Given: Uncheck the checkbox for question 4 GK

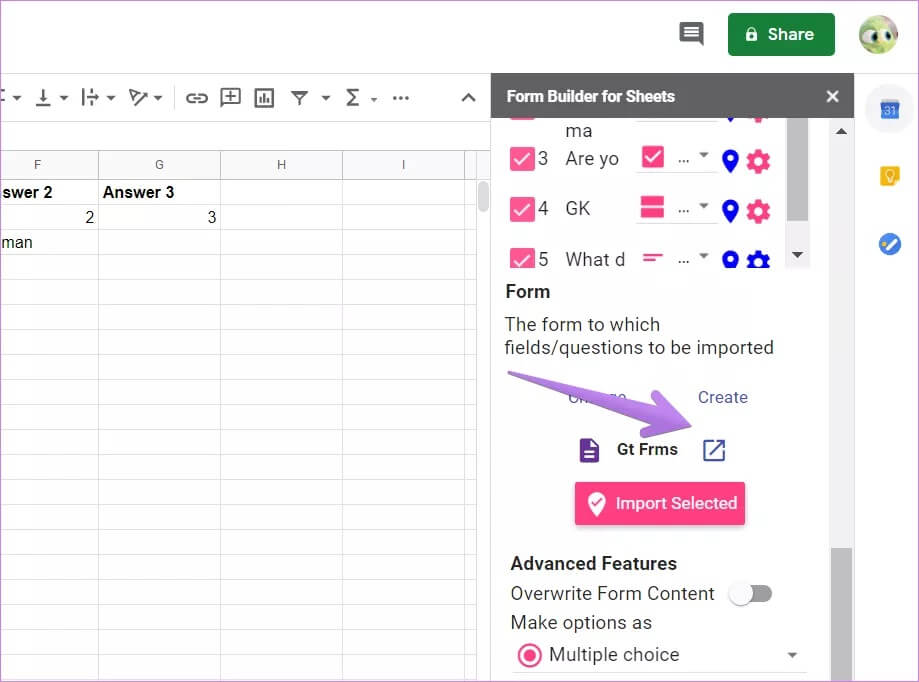Looking at the screenshot, I should (522, 209).
